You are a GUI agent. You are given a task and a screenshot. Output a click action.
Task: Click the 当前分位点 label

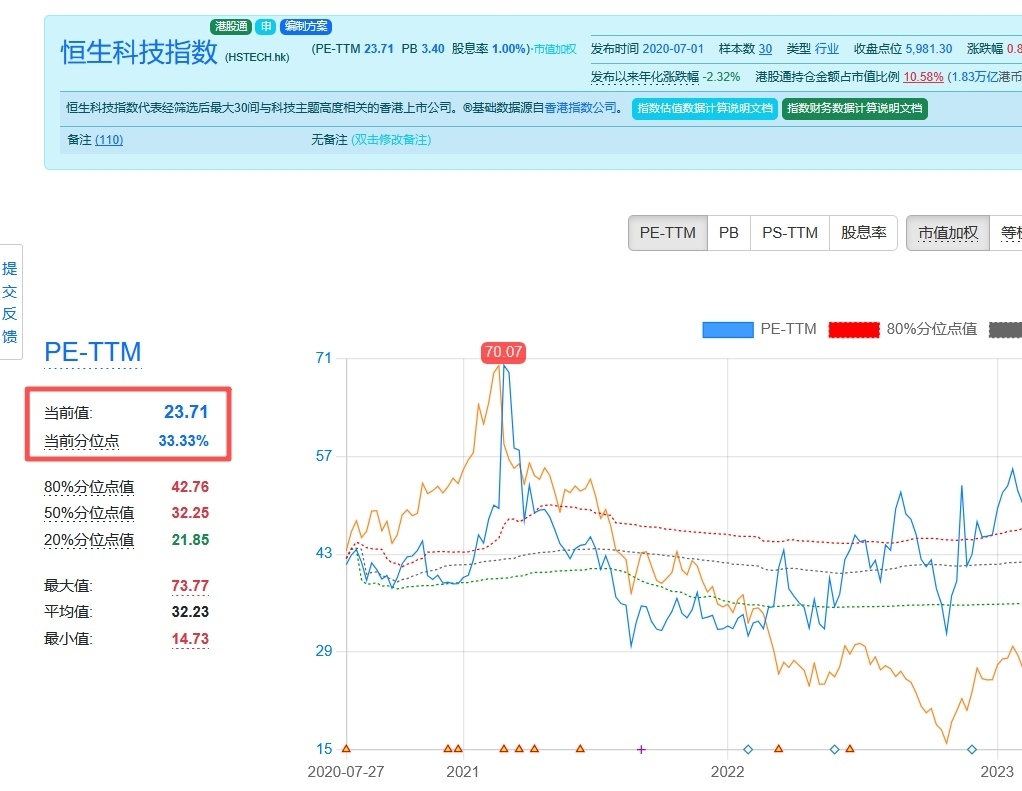point(81,441)
